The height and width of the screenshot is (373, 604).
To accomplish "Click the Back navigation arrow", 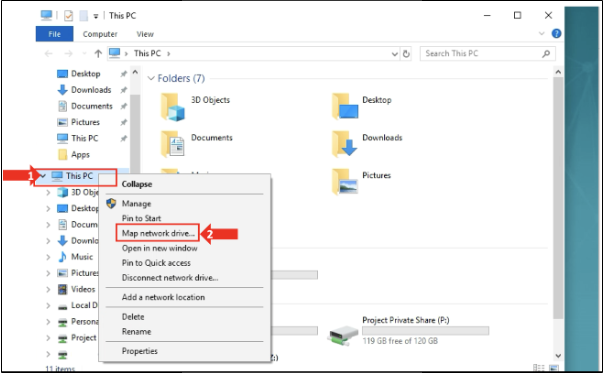I will (x=49, y=54).
